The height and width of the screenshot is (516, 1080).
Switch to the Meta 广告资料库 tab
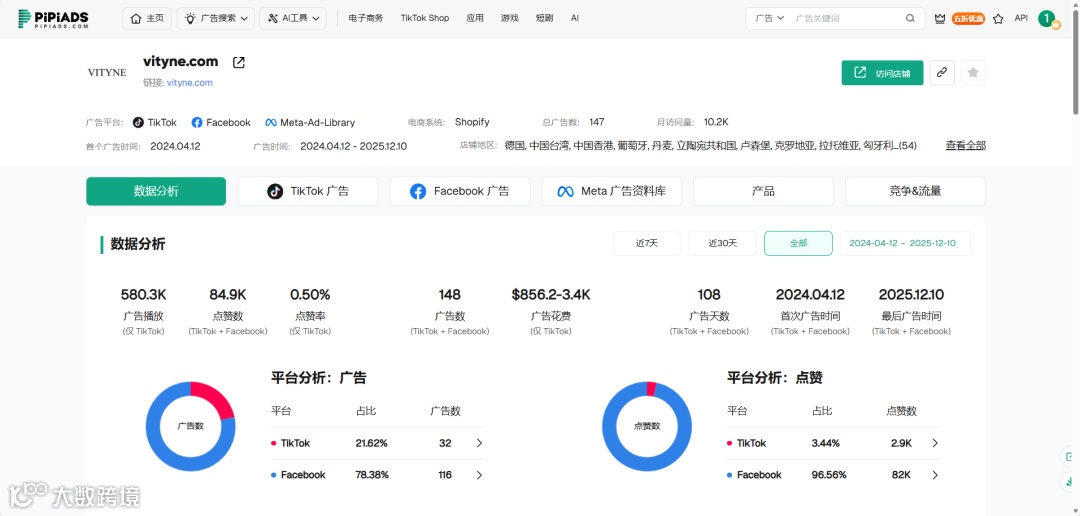(x=611, y=192)
